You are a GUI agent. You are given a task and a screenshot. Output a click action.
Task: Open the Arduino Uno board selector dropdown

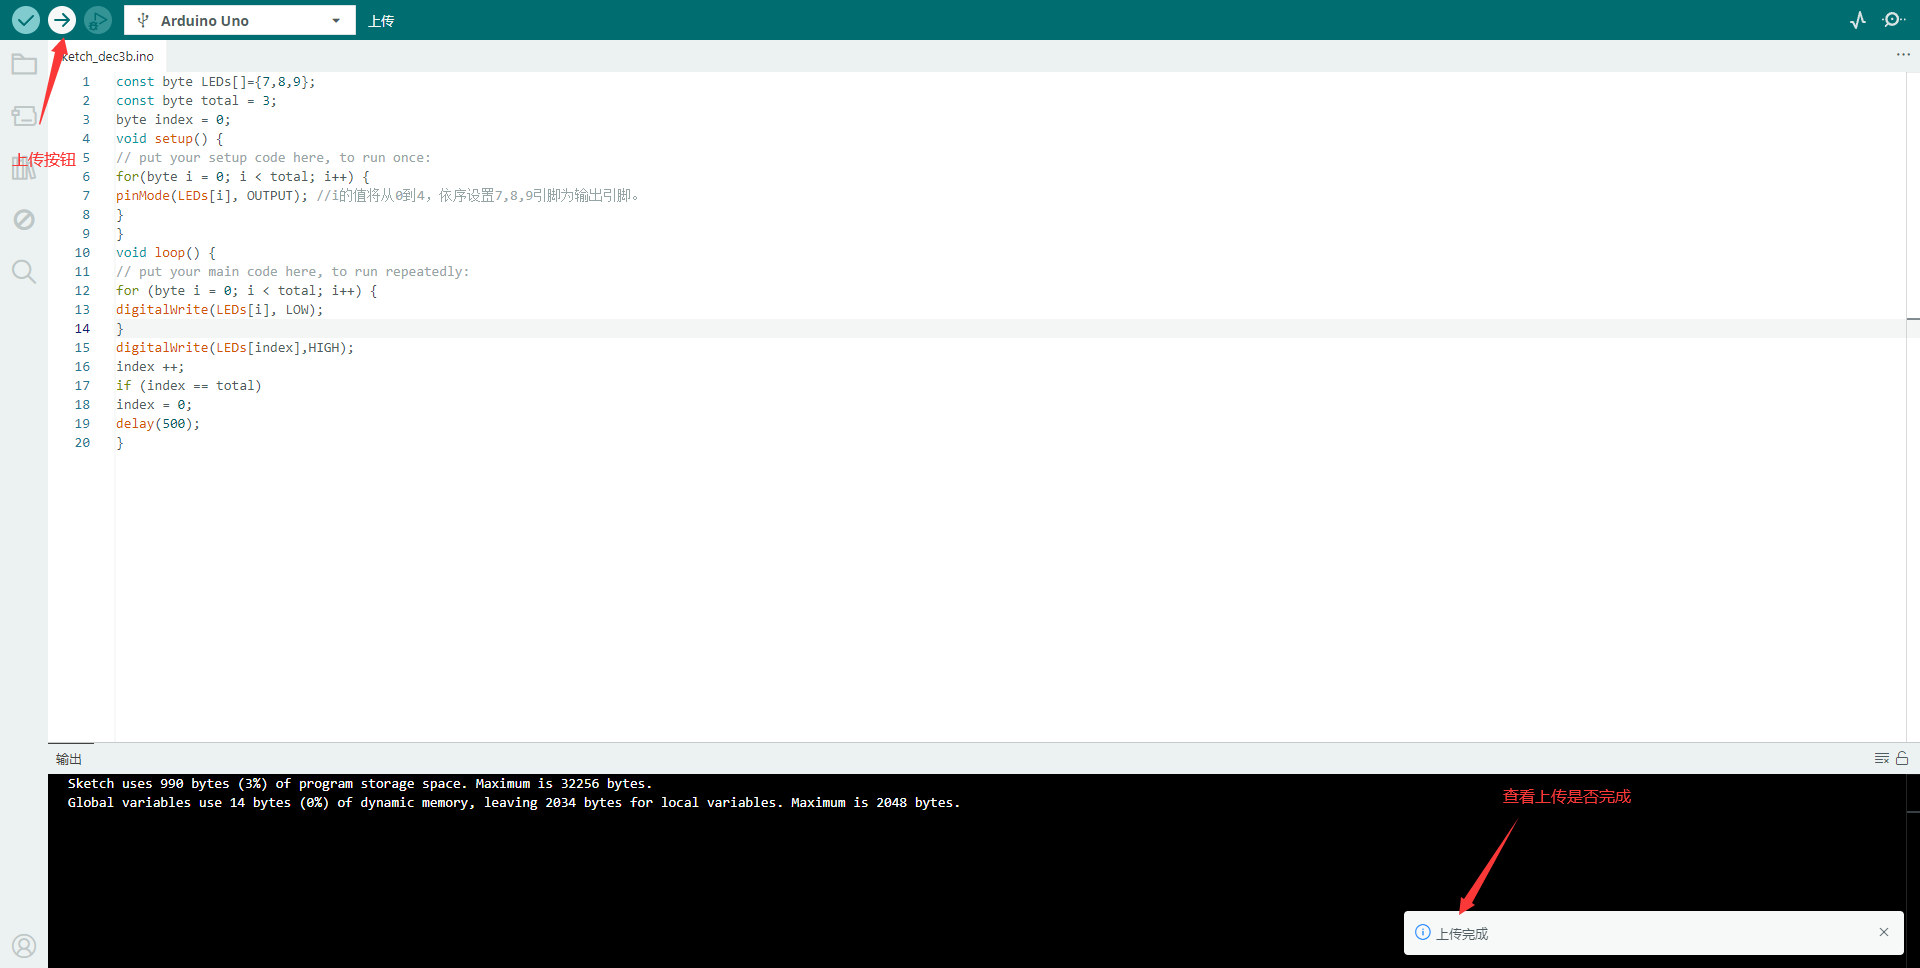coord(240,20)
